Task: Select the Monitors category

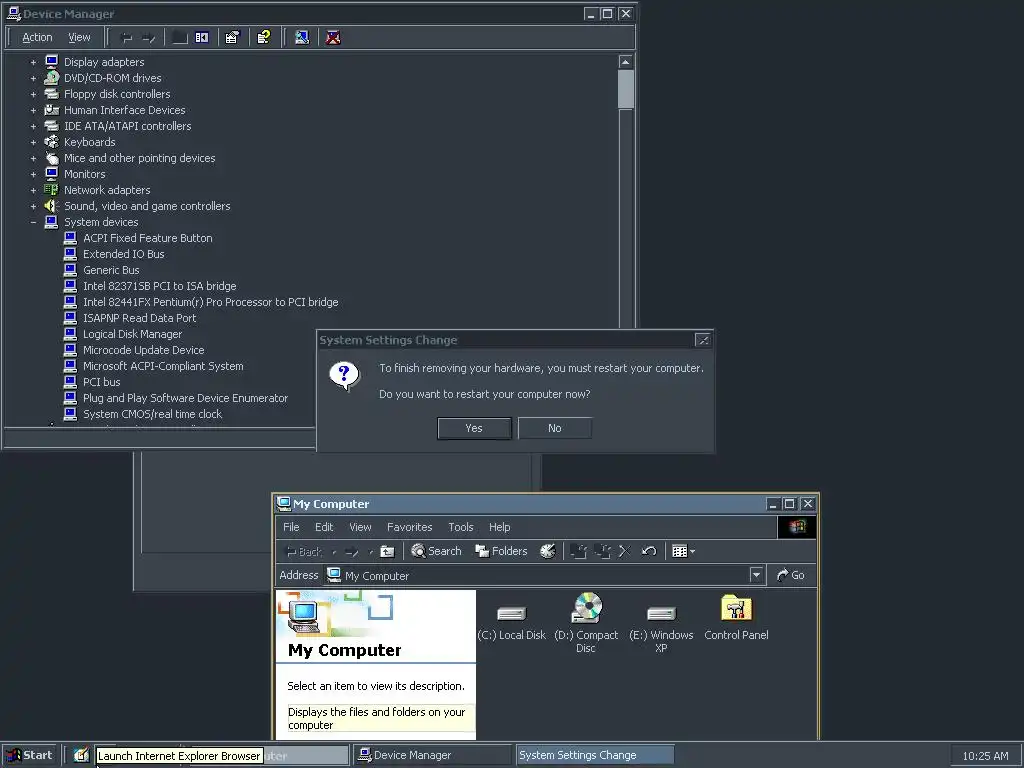Action: [x=84, y=174]
